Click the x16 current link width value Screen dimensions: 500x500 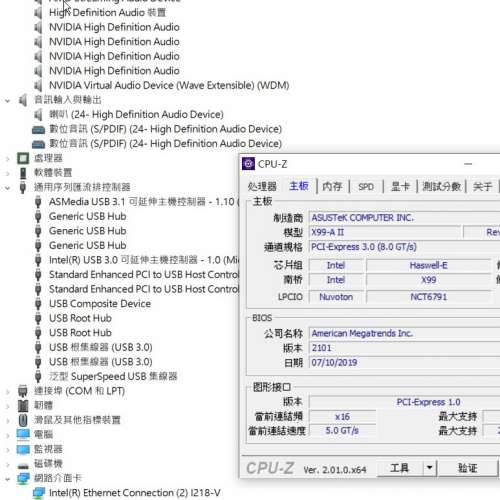(342, 417)
